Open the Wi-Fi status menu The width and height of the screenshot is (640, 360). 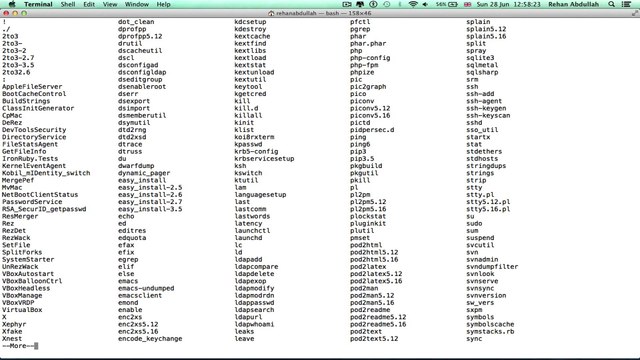(413, 4)
